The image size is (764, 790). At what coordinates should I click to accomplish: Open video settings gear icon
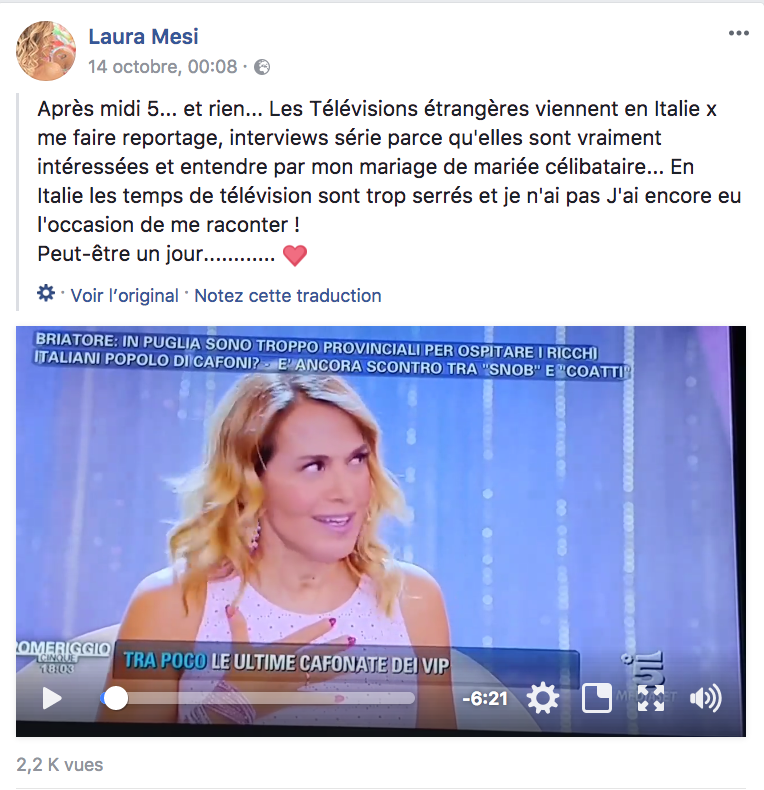click(543, 699)
